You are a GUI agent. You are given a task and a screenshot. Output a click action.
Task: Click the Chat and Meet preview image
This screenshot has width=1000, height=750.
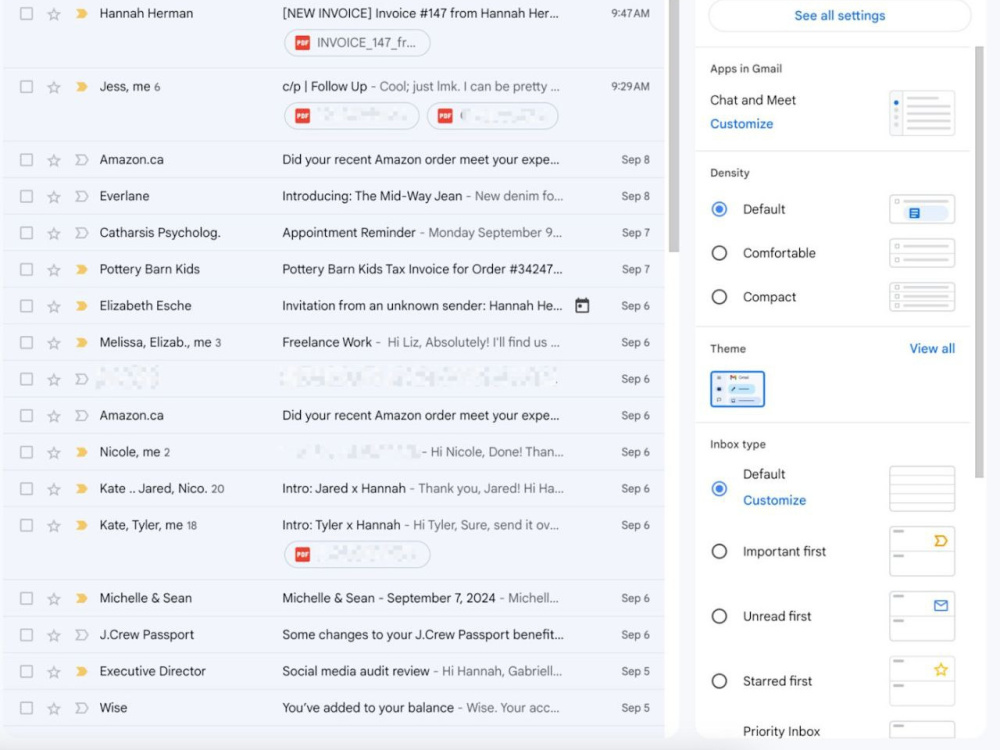[x=922, y=113]
